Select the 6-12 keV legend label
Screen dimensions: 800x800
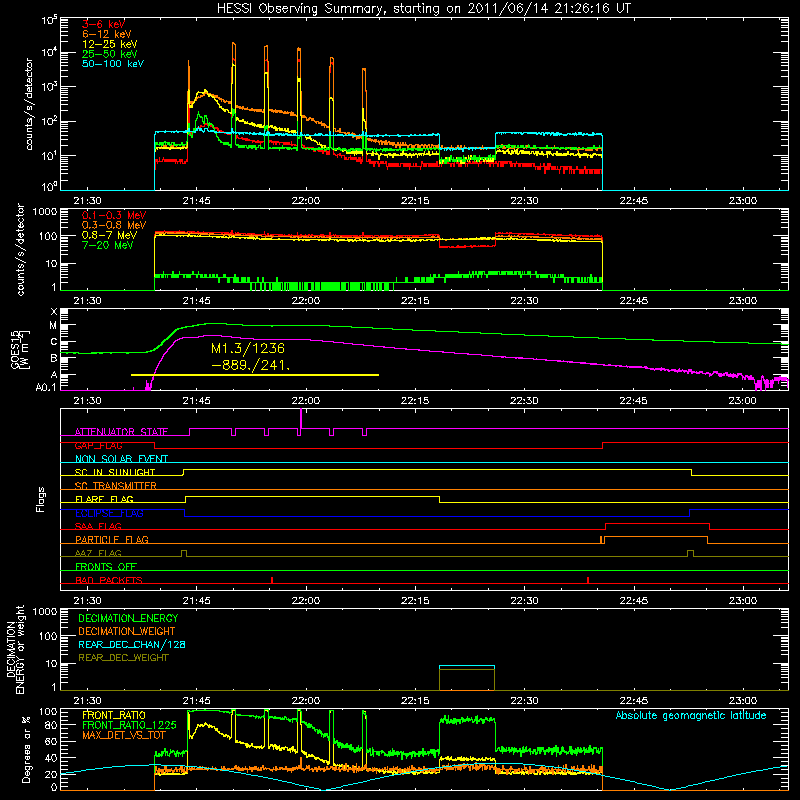[x=107, y=34]
